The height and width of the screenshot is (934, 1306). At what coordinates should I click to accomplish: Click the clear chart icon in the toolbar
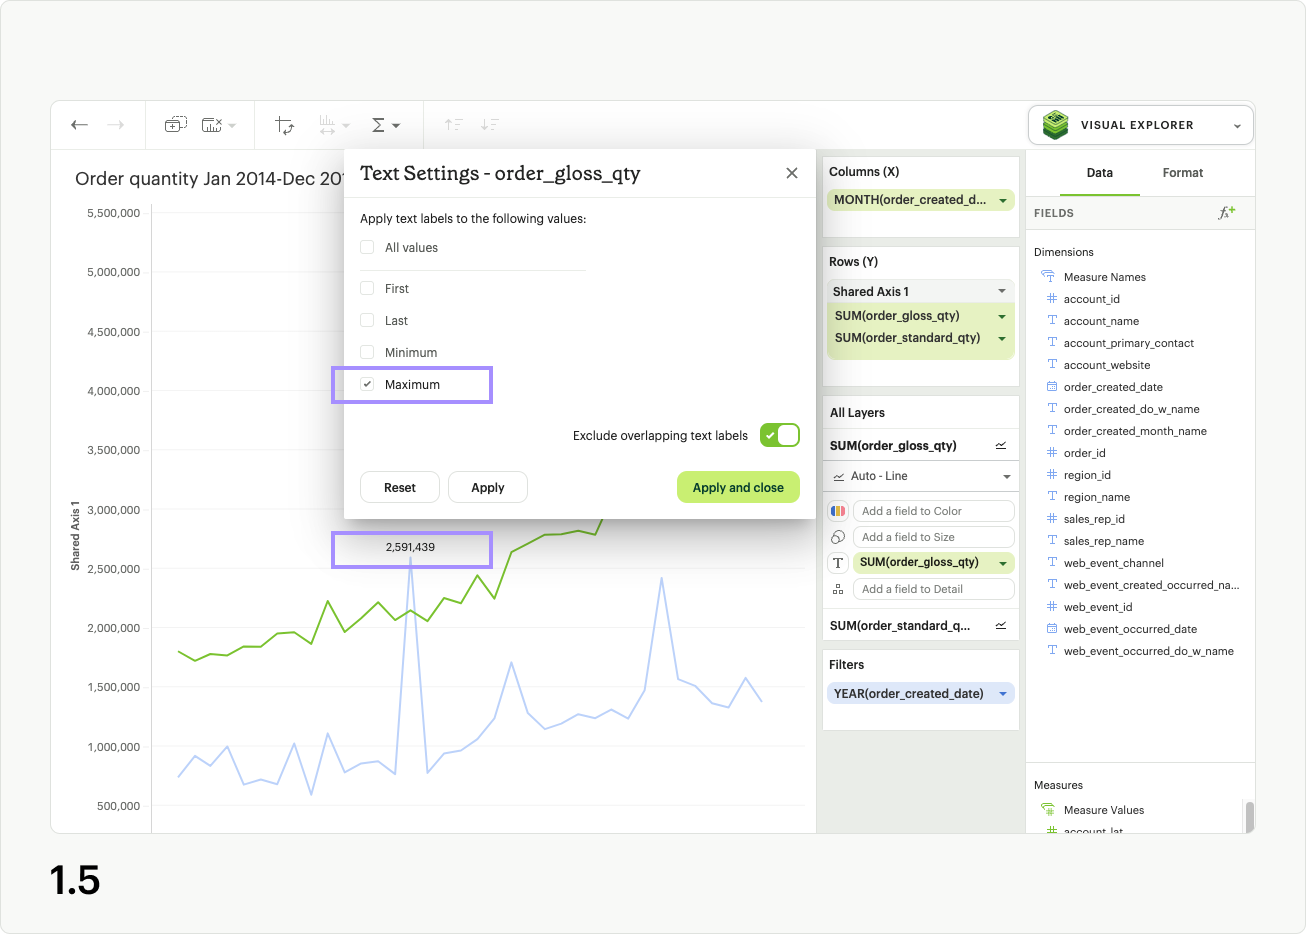[x=212, y=125]
